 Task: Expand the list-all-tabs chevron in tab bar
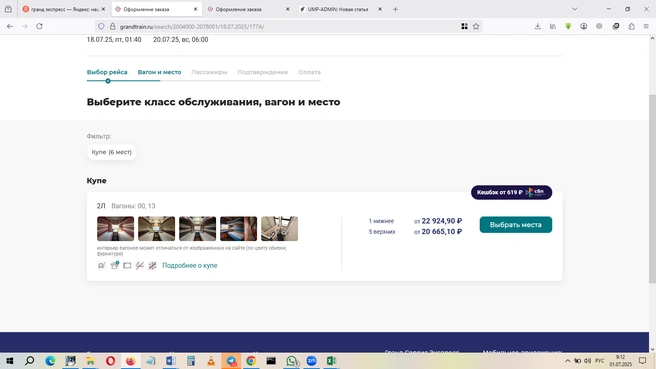574,9
